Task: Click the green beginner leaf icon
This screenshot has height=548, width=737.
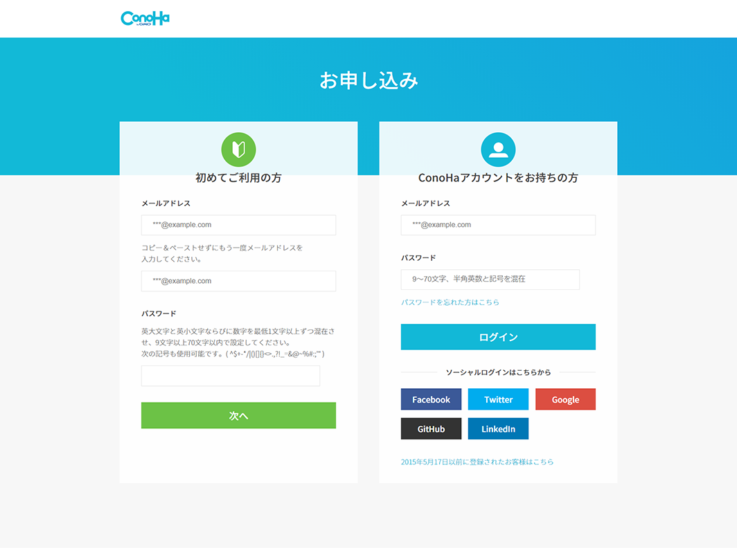Action: (x=238, y=149)
